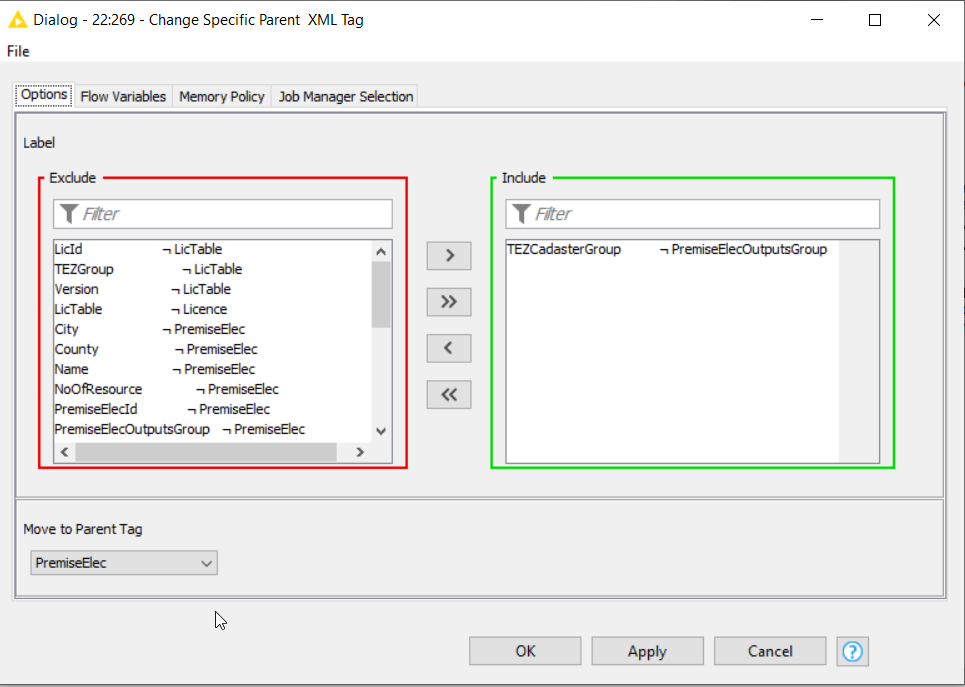Open the Move to Parent Tag dropdown
The height and width of the screenshot is (687, 965).
tap(124, 563)
